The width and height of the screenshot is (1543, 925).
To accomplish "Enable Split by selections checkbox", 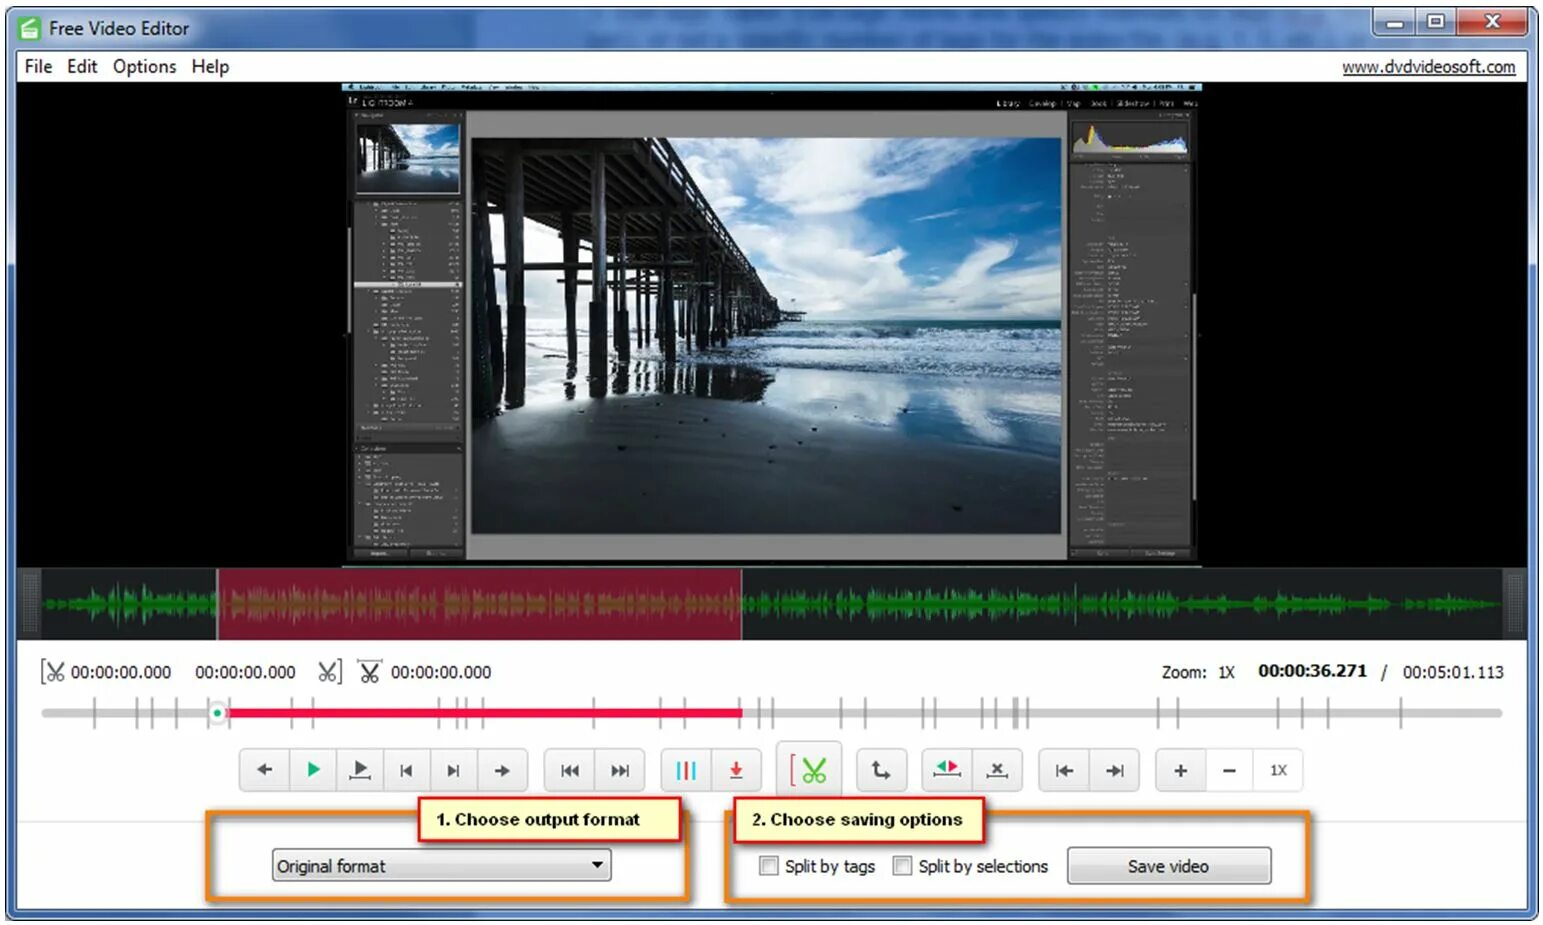I will [x=902, y=866].
